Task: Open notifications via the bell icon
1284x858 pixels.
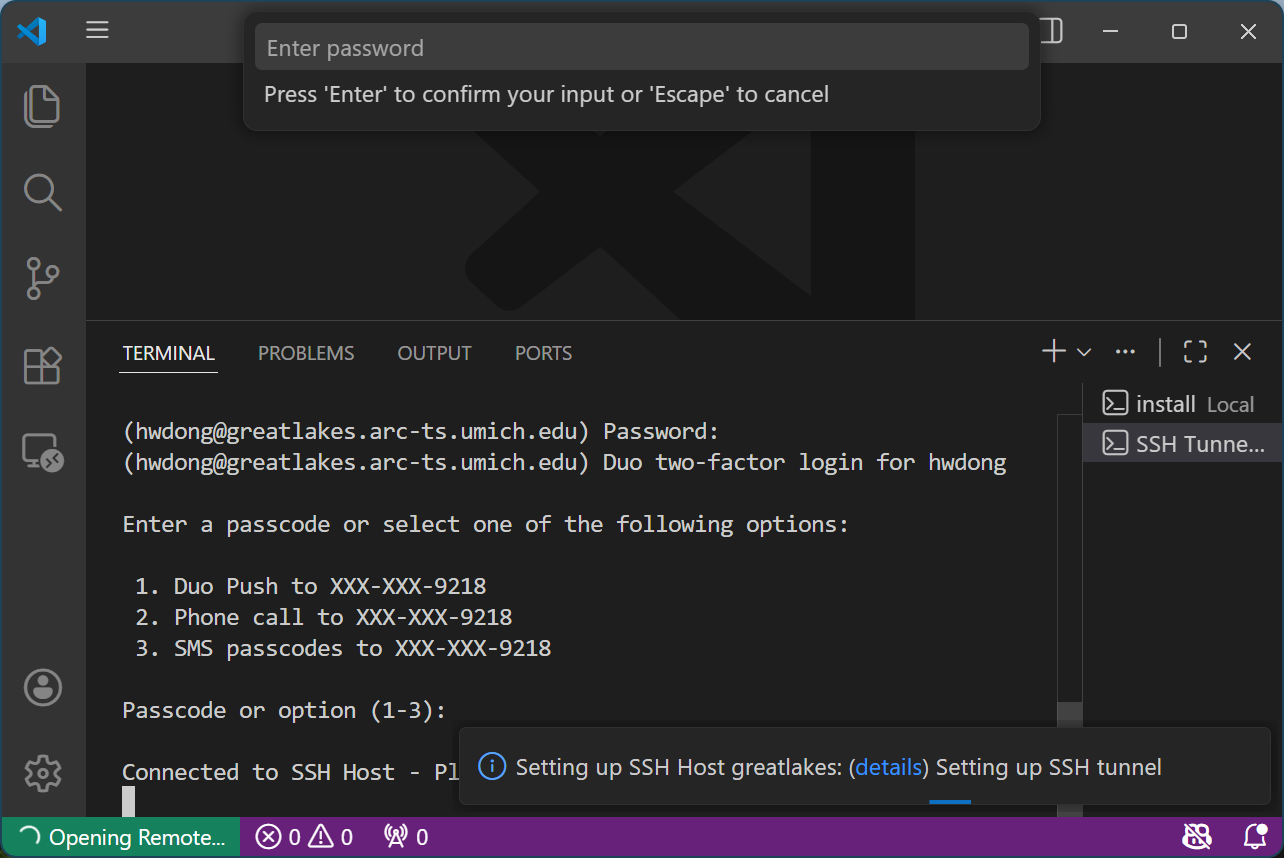Action: [x=1254, y=836]
